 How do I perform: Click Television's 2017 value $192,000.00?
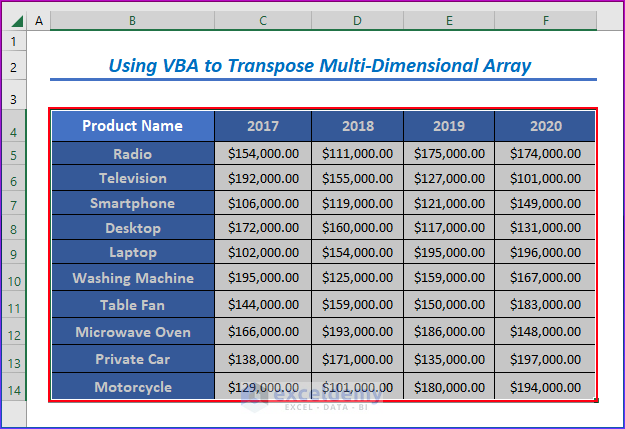click(x=263, y=178)
